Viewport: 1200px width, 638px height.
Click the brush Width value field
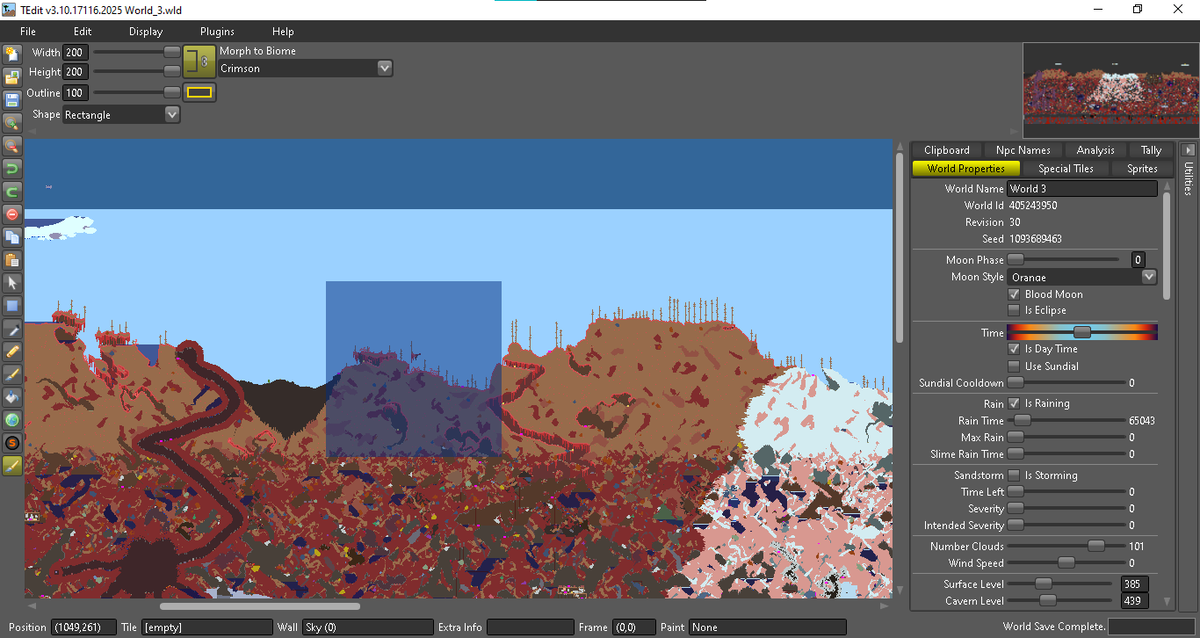pyautogui.click(x=76, y=52)
